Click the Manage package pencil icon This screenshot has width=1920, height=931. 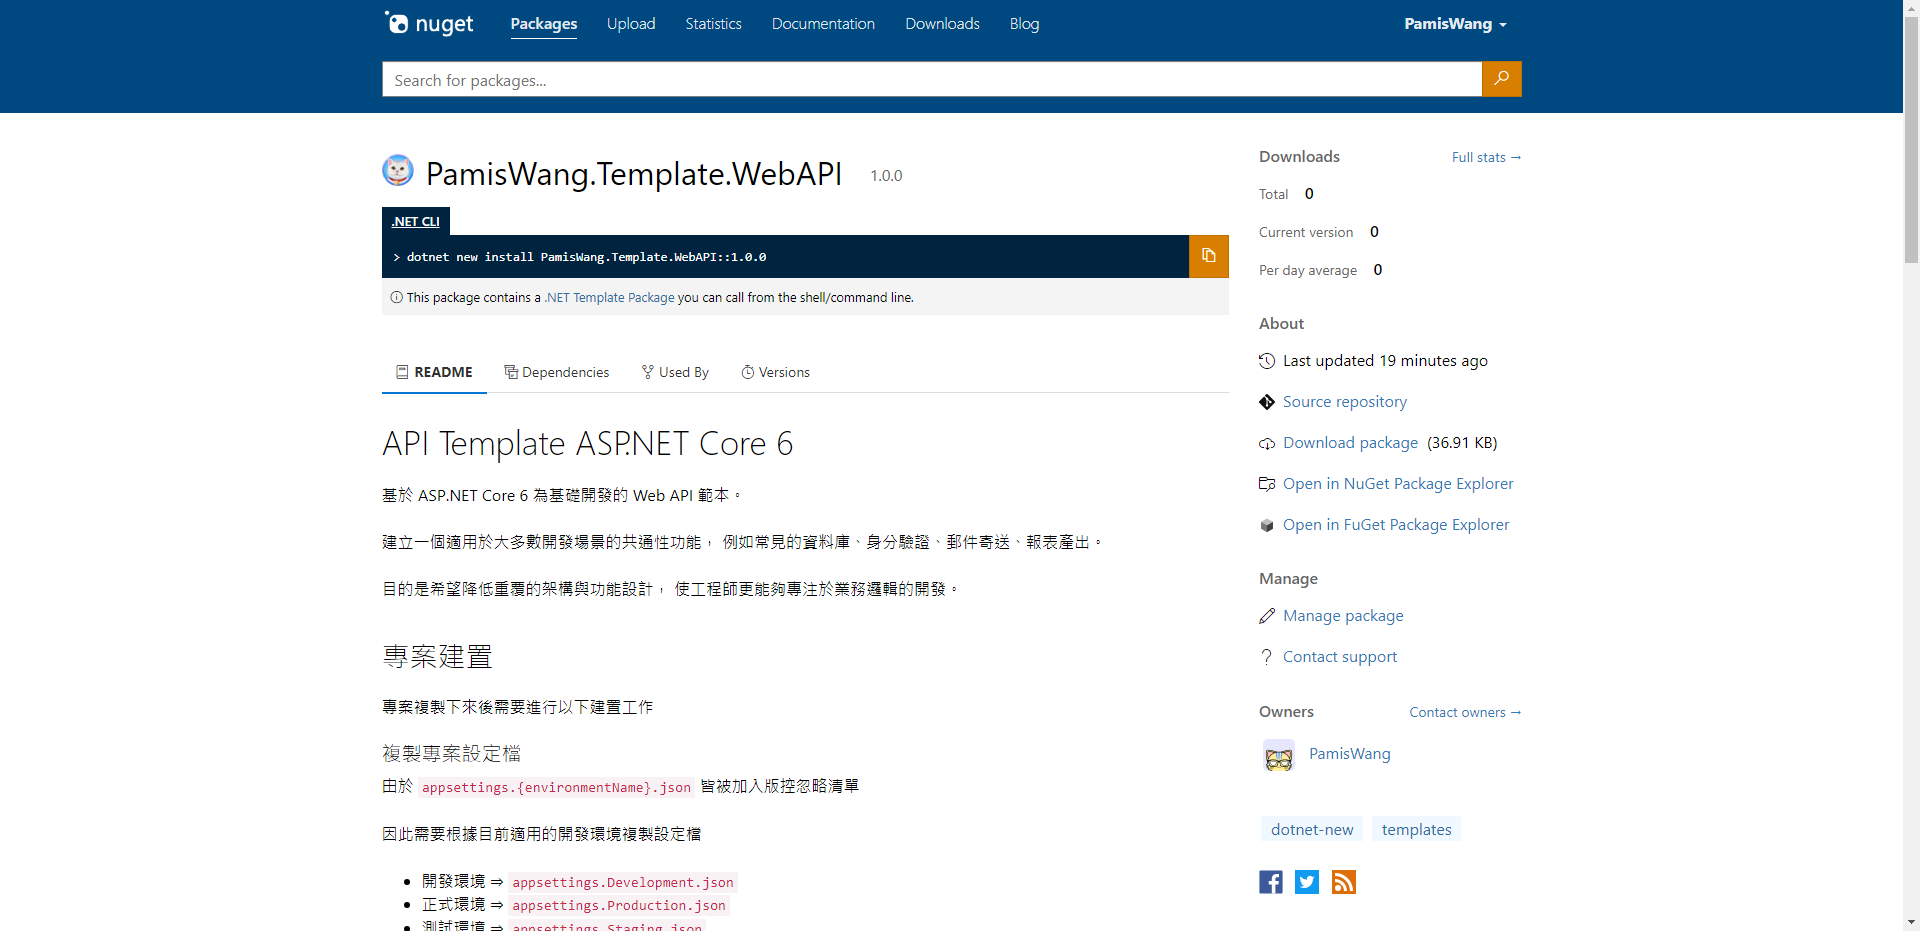click(x=1267, y=616)
